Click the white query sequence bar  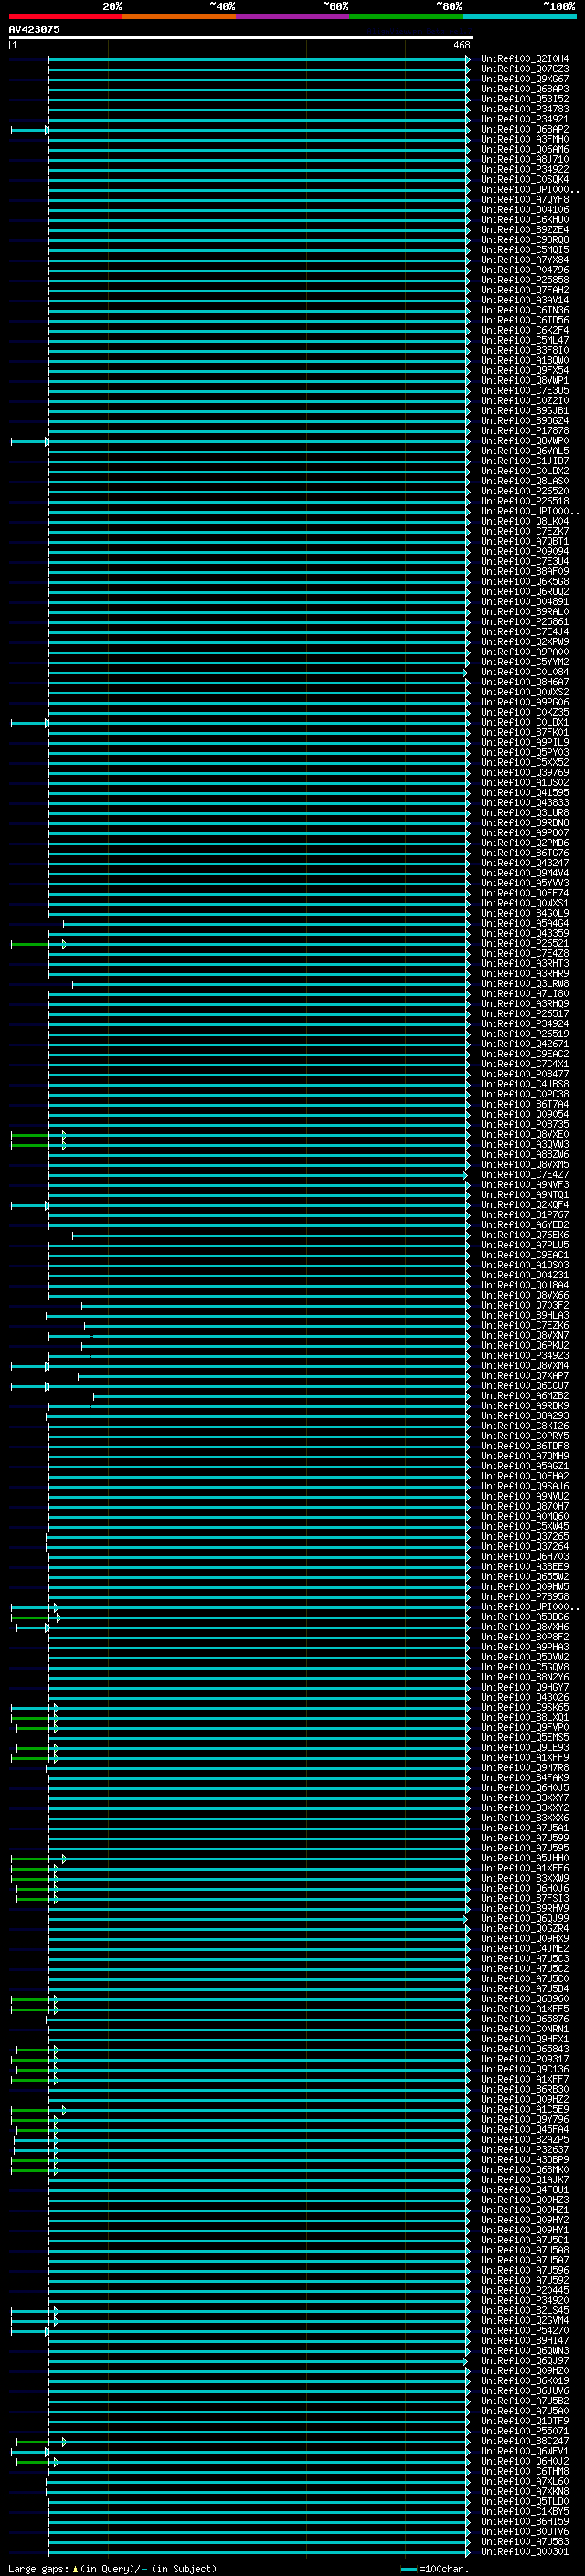(241, 37)
